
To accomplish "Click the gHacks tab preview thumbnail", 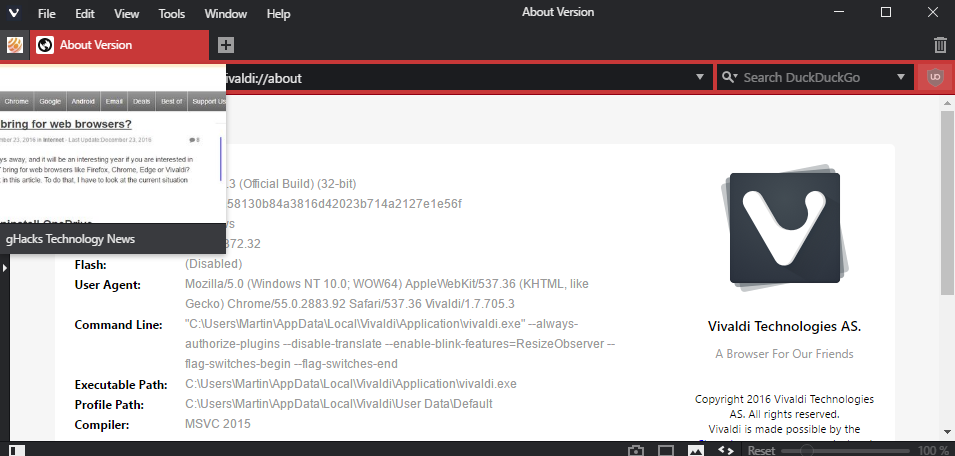I will tap(113, 158).
